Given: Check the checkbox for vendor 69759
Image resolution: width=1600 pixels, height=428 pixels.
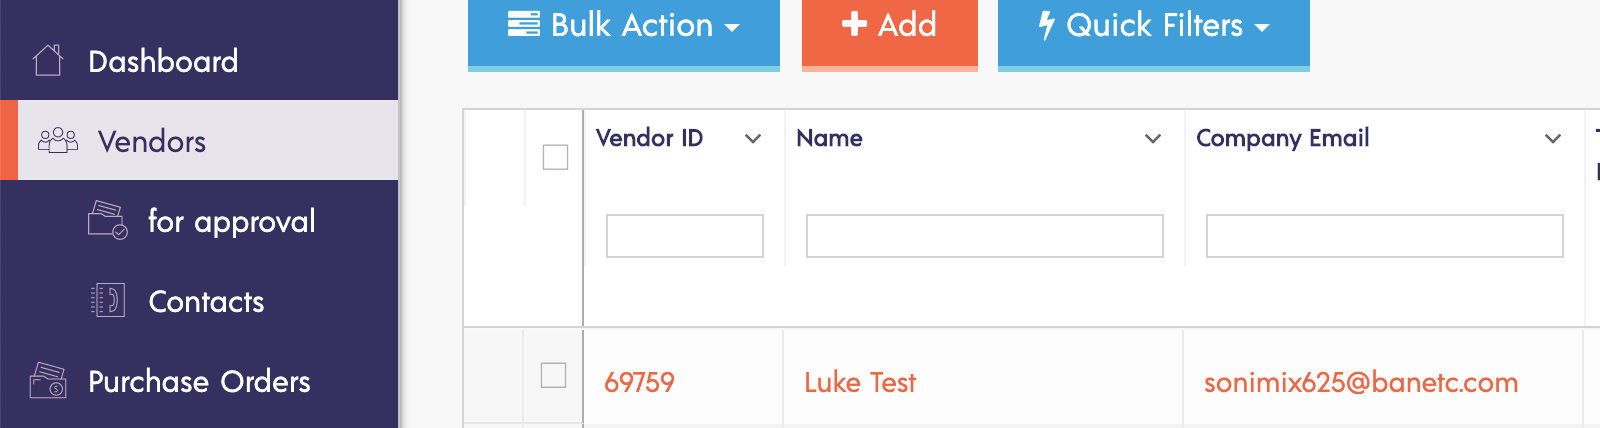Looking at the screenshot, I should point(553,375).
